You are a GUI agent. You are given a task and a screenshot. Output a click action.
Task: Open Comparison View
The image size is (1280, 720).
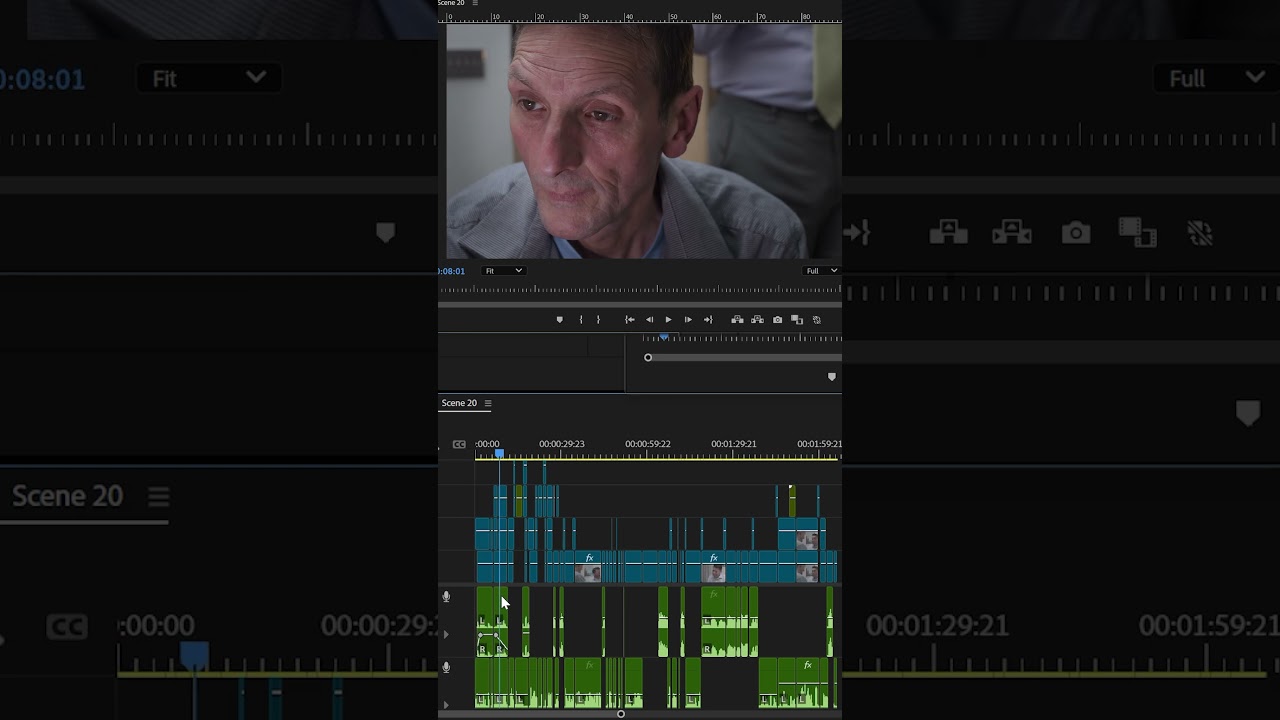point(797,320)
